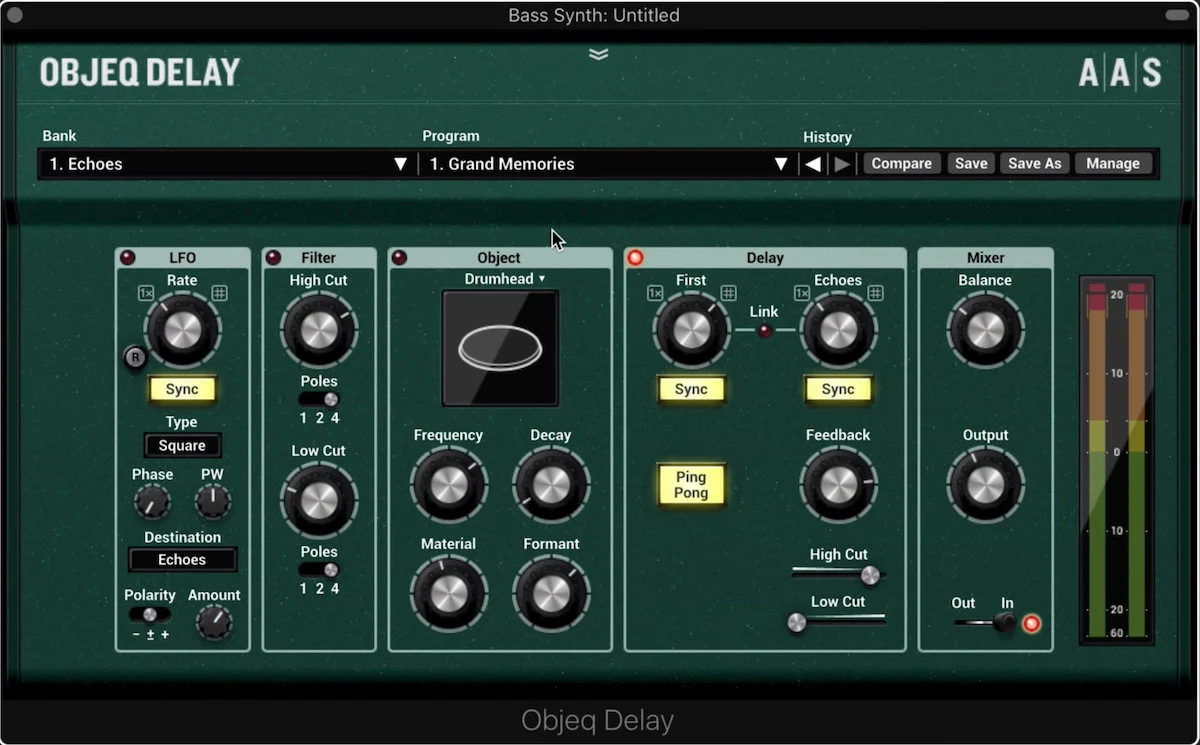The height and width of the screenshot is (745, 1200).
Task: Switch the LFO Polarity selector
Action: pos(150,615)
